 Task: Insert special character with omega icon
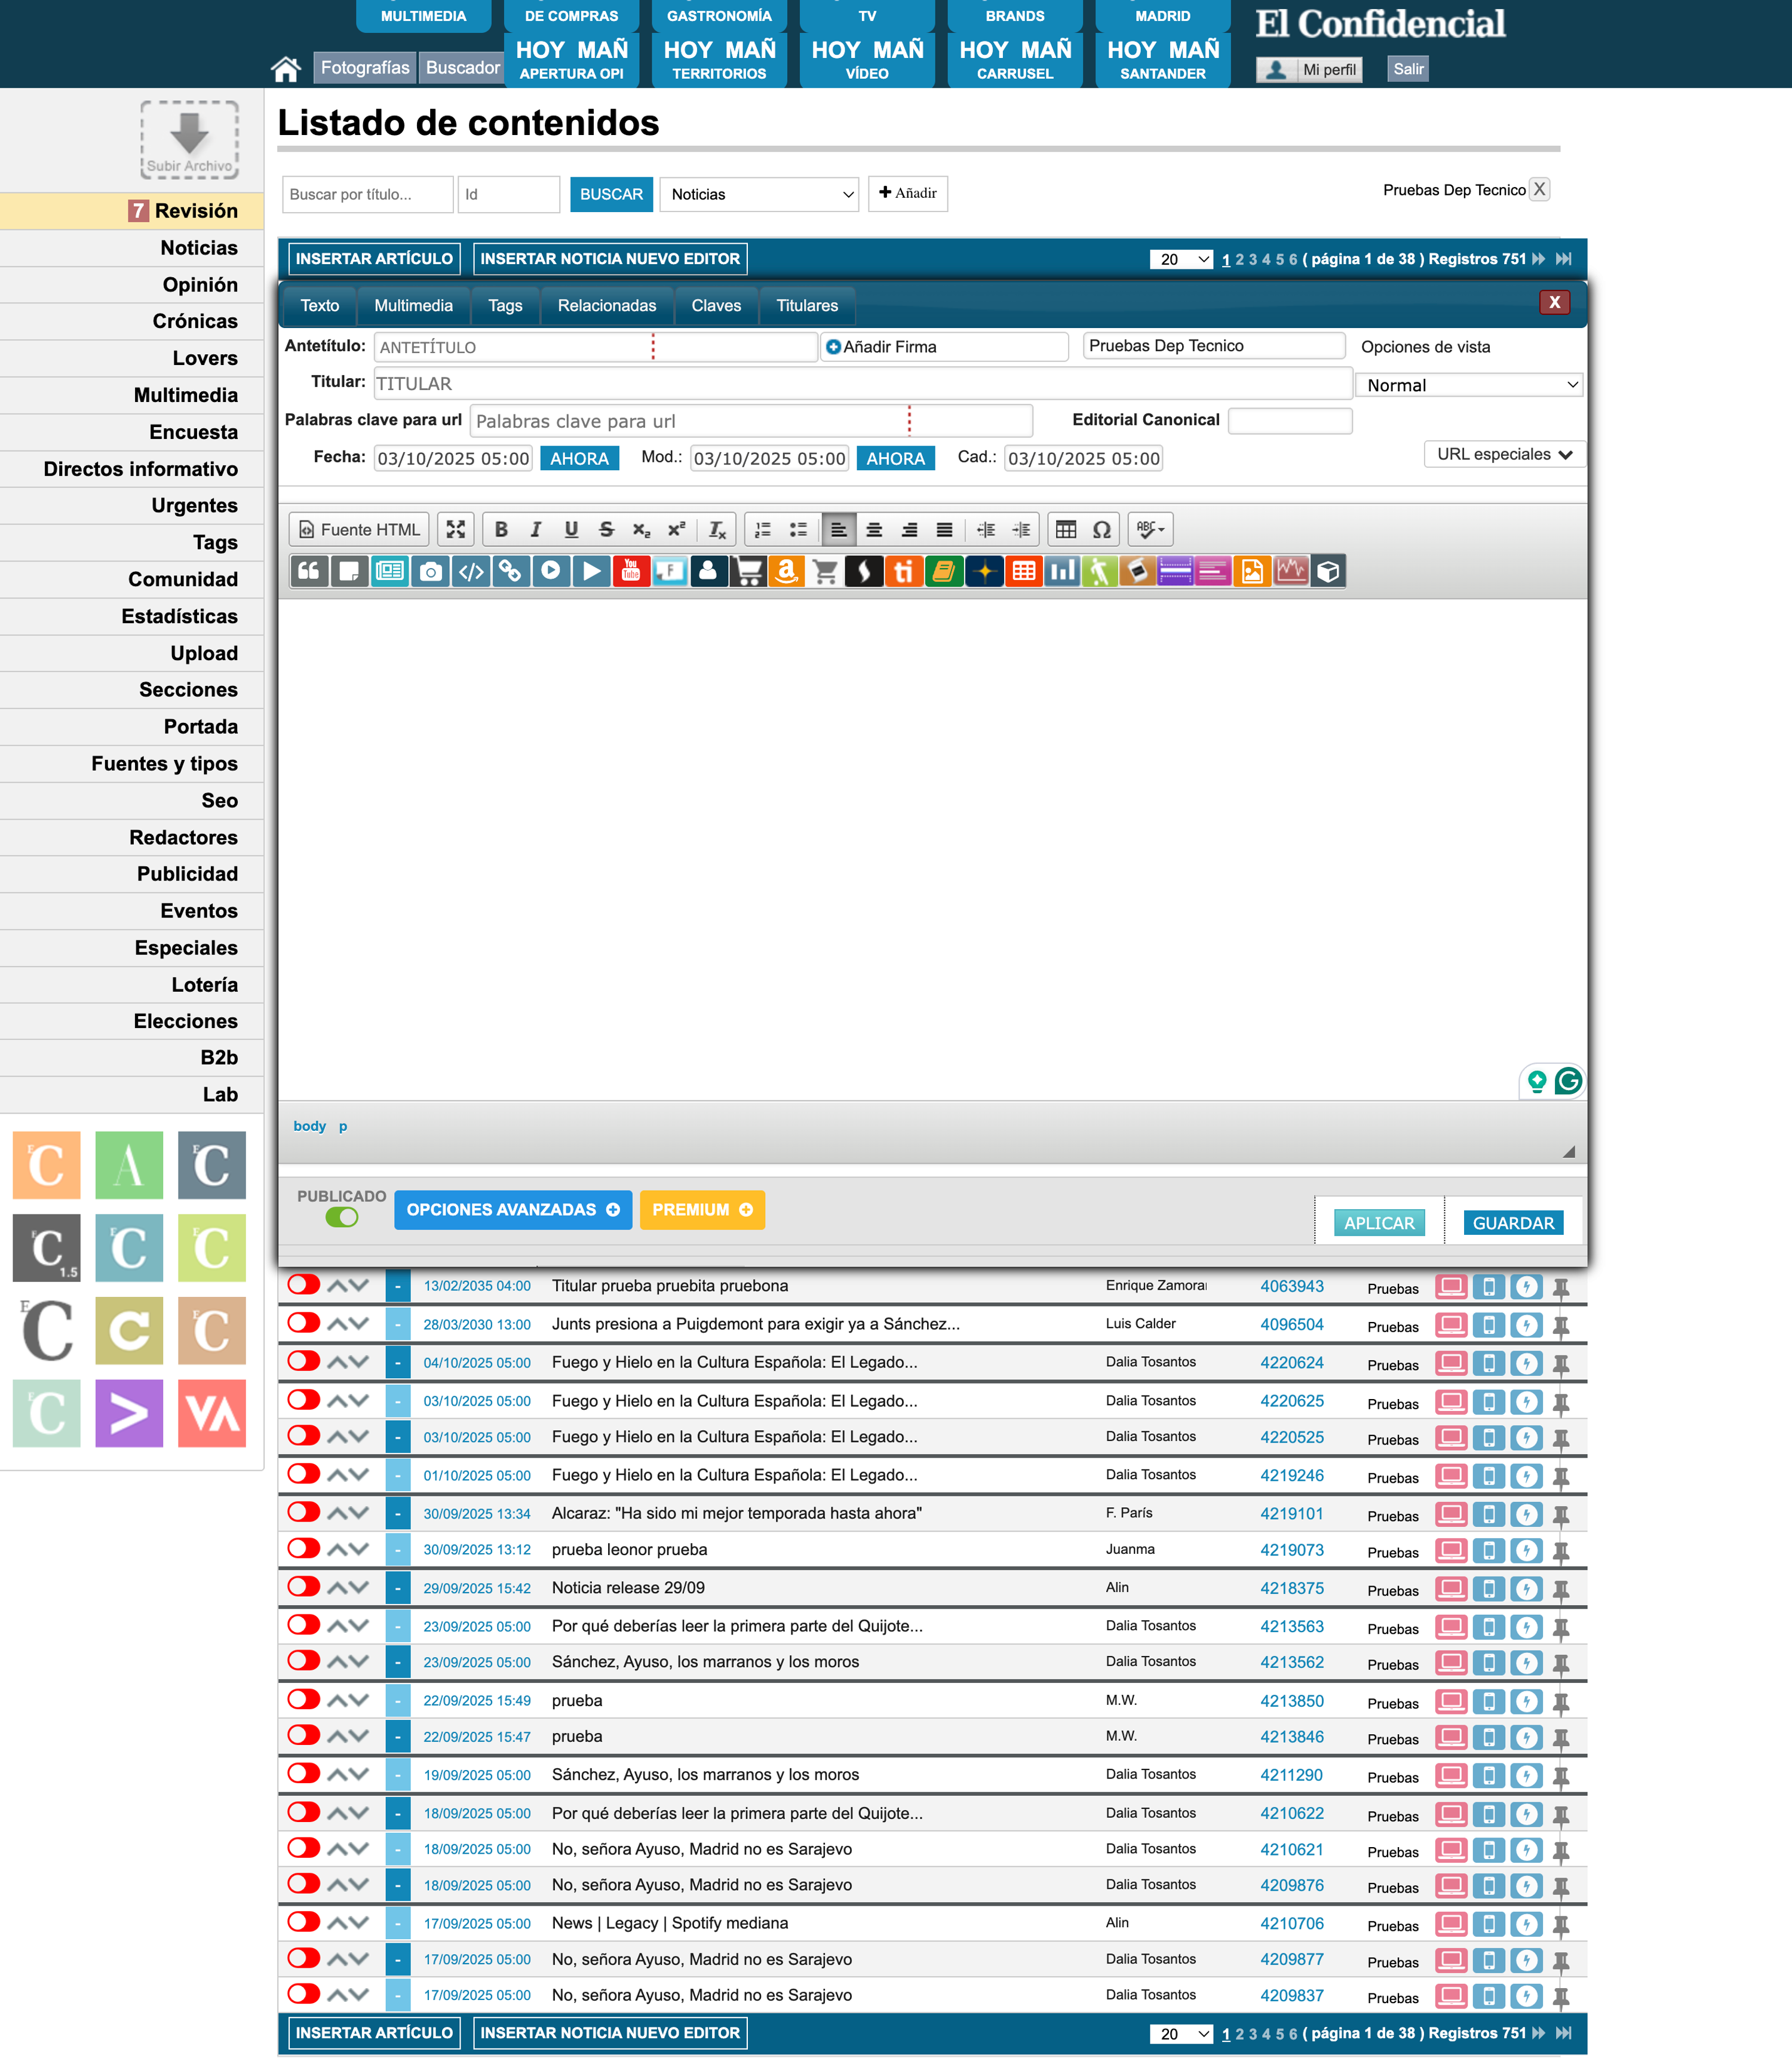pos(1101,530)
